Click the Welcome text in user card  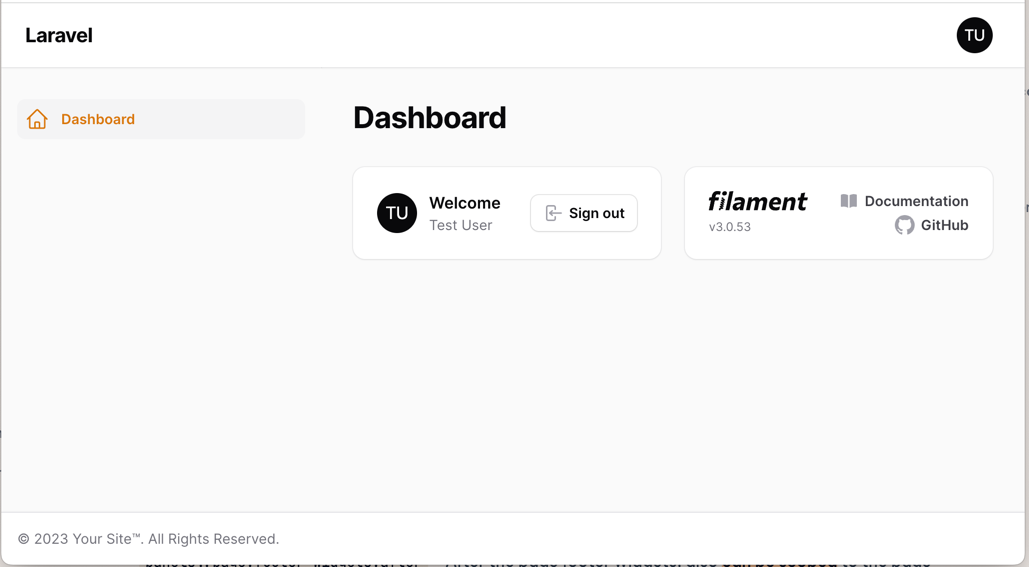point(465,203)
